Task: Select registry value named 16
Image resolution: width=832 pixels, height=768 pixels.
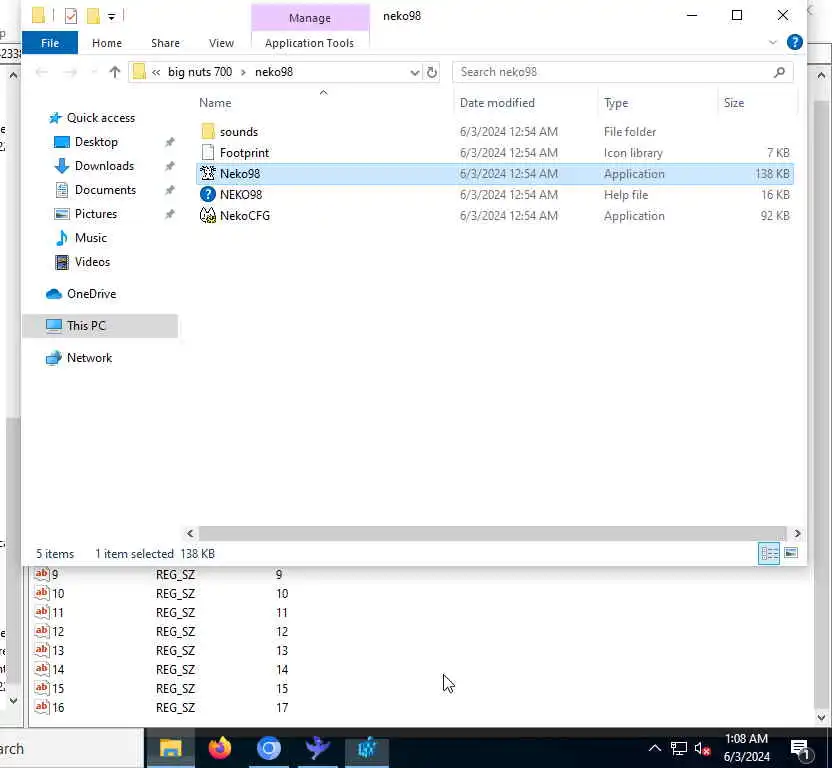Action: tap(57, 707)
